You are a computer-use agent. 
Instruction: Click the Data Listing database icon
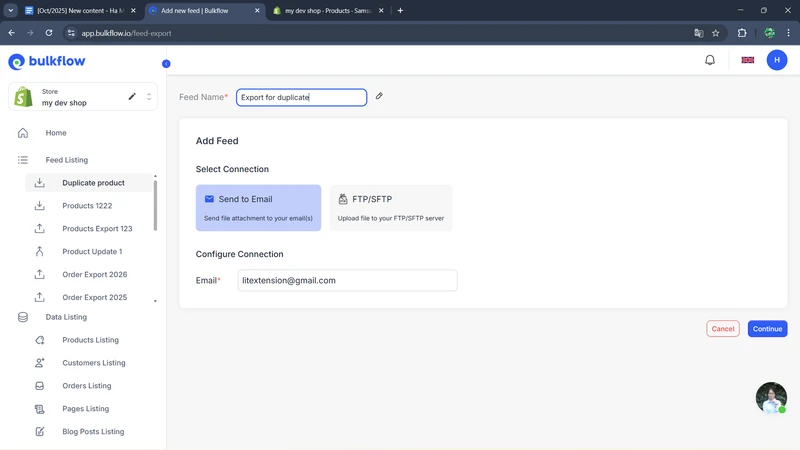tap(23, 317)
